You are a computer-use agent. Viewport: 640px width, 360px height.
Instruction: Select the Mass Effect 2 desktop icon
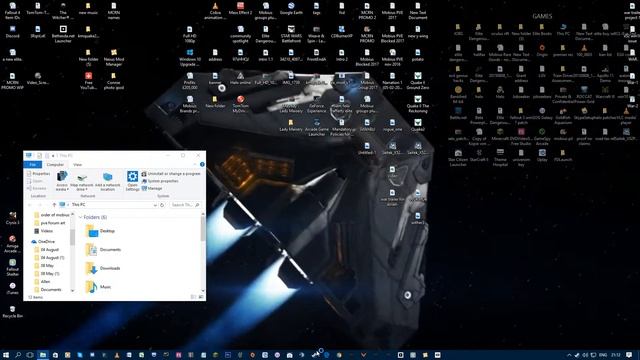(240, 9)
